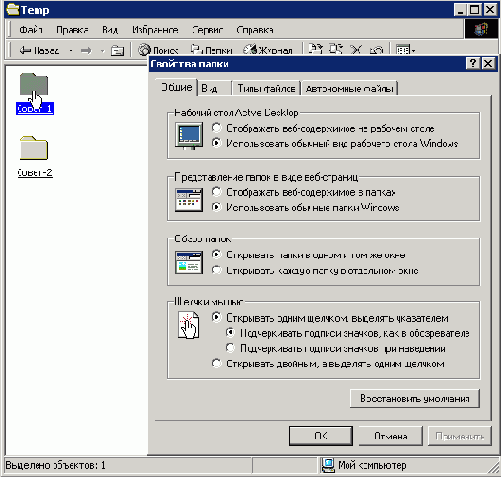Click the Назад (Back) arrow button
This screenshot has height=477, width=501.
pos(39,50)
